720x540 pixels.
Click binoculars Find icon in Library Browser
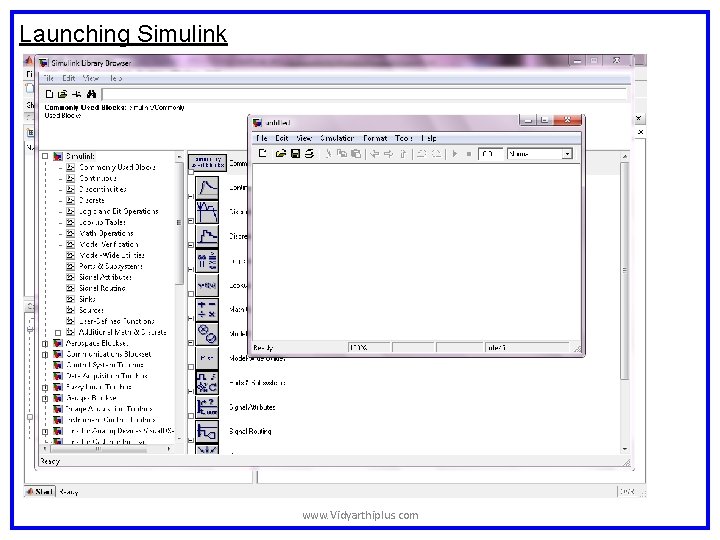(x=91, y=94)
